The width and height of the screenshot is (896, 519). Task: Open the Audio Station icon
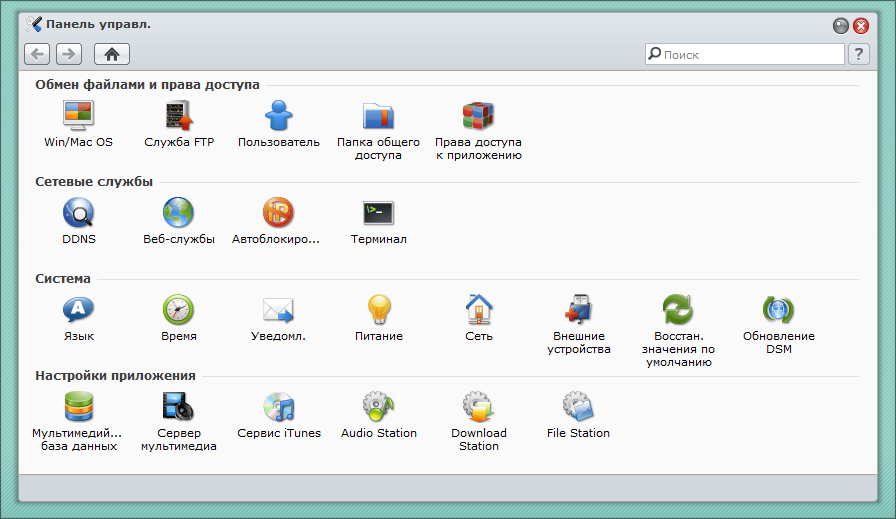point(378,406)
